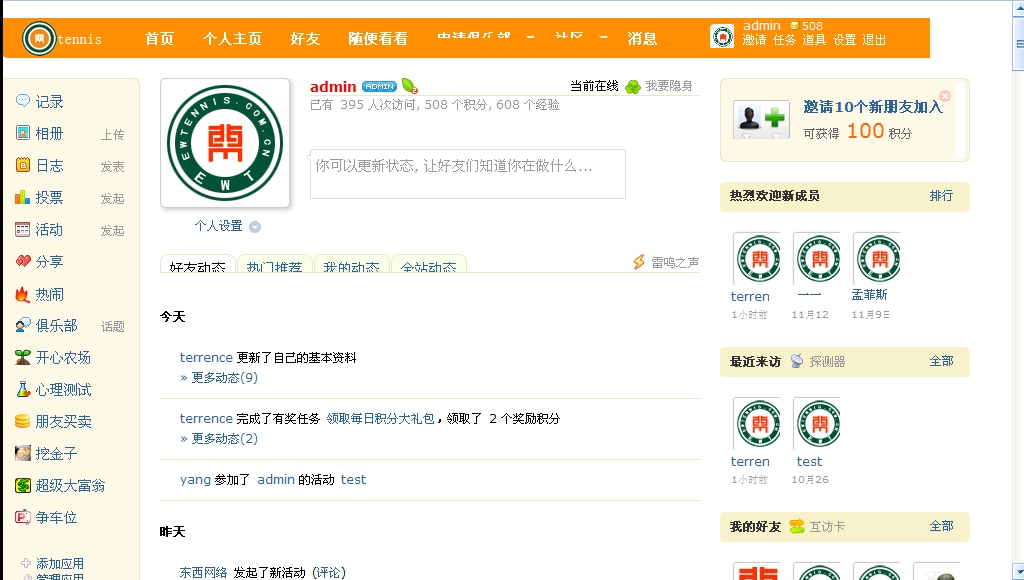
Task: Open the 活动 events app
Action: point(49,230)
